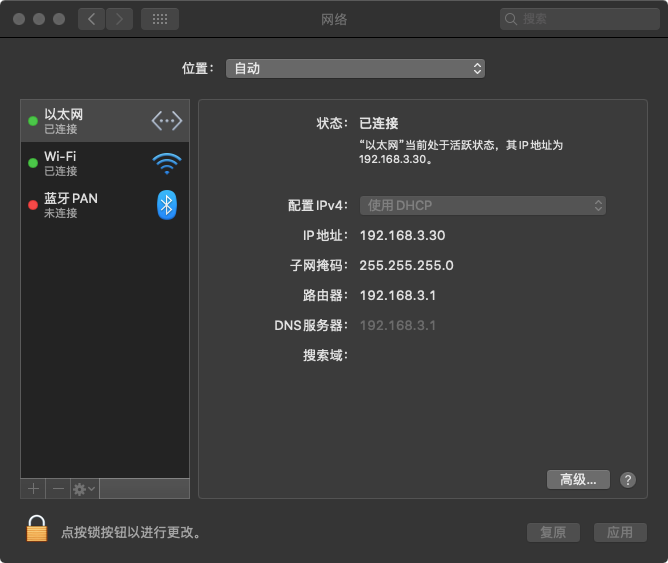Click the 状态 已连接 status text
This screenshot has width=668, height=563.
point(379,124)
